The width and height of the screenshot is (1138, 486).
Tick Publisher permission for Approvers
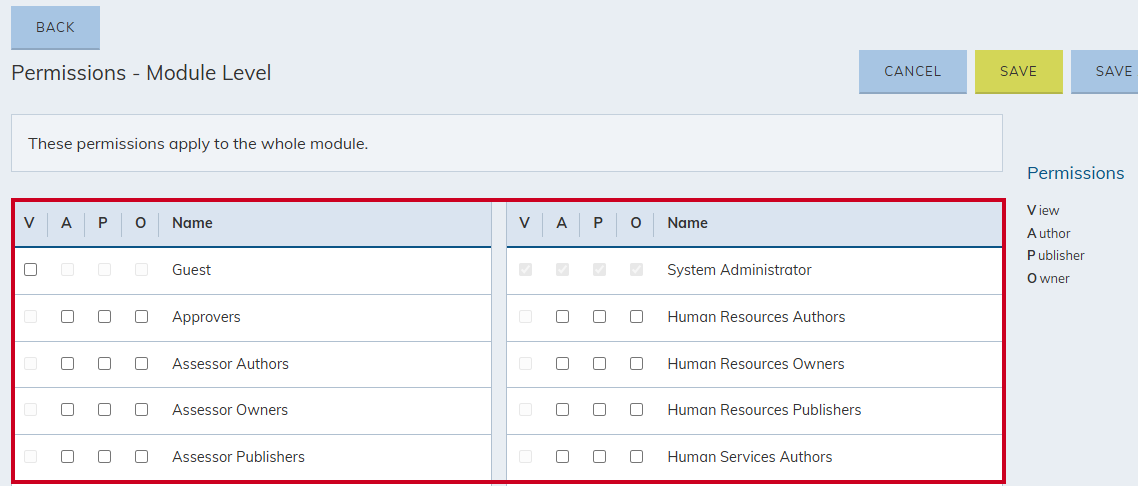tap(105, 317)
